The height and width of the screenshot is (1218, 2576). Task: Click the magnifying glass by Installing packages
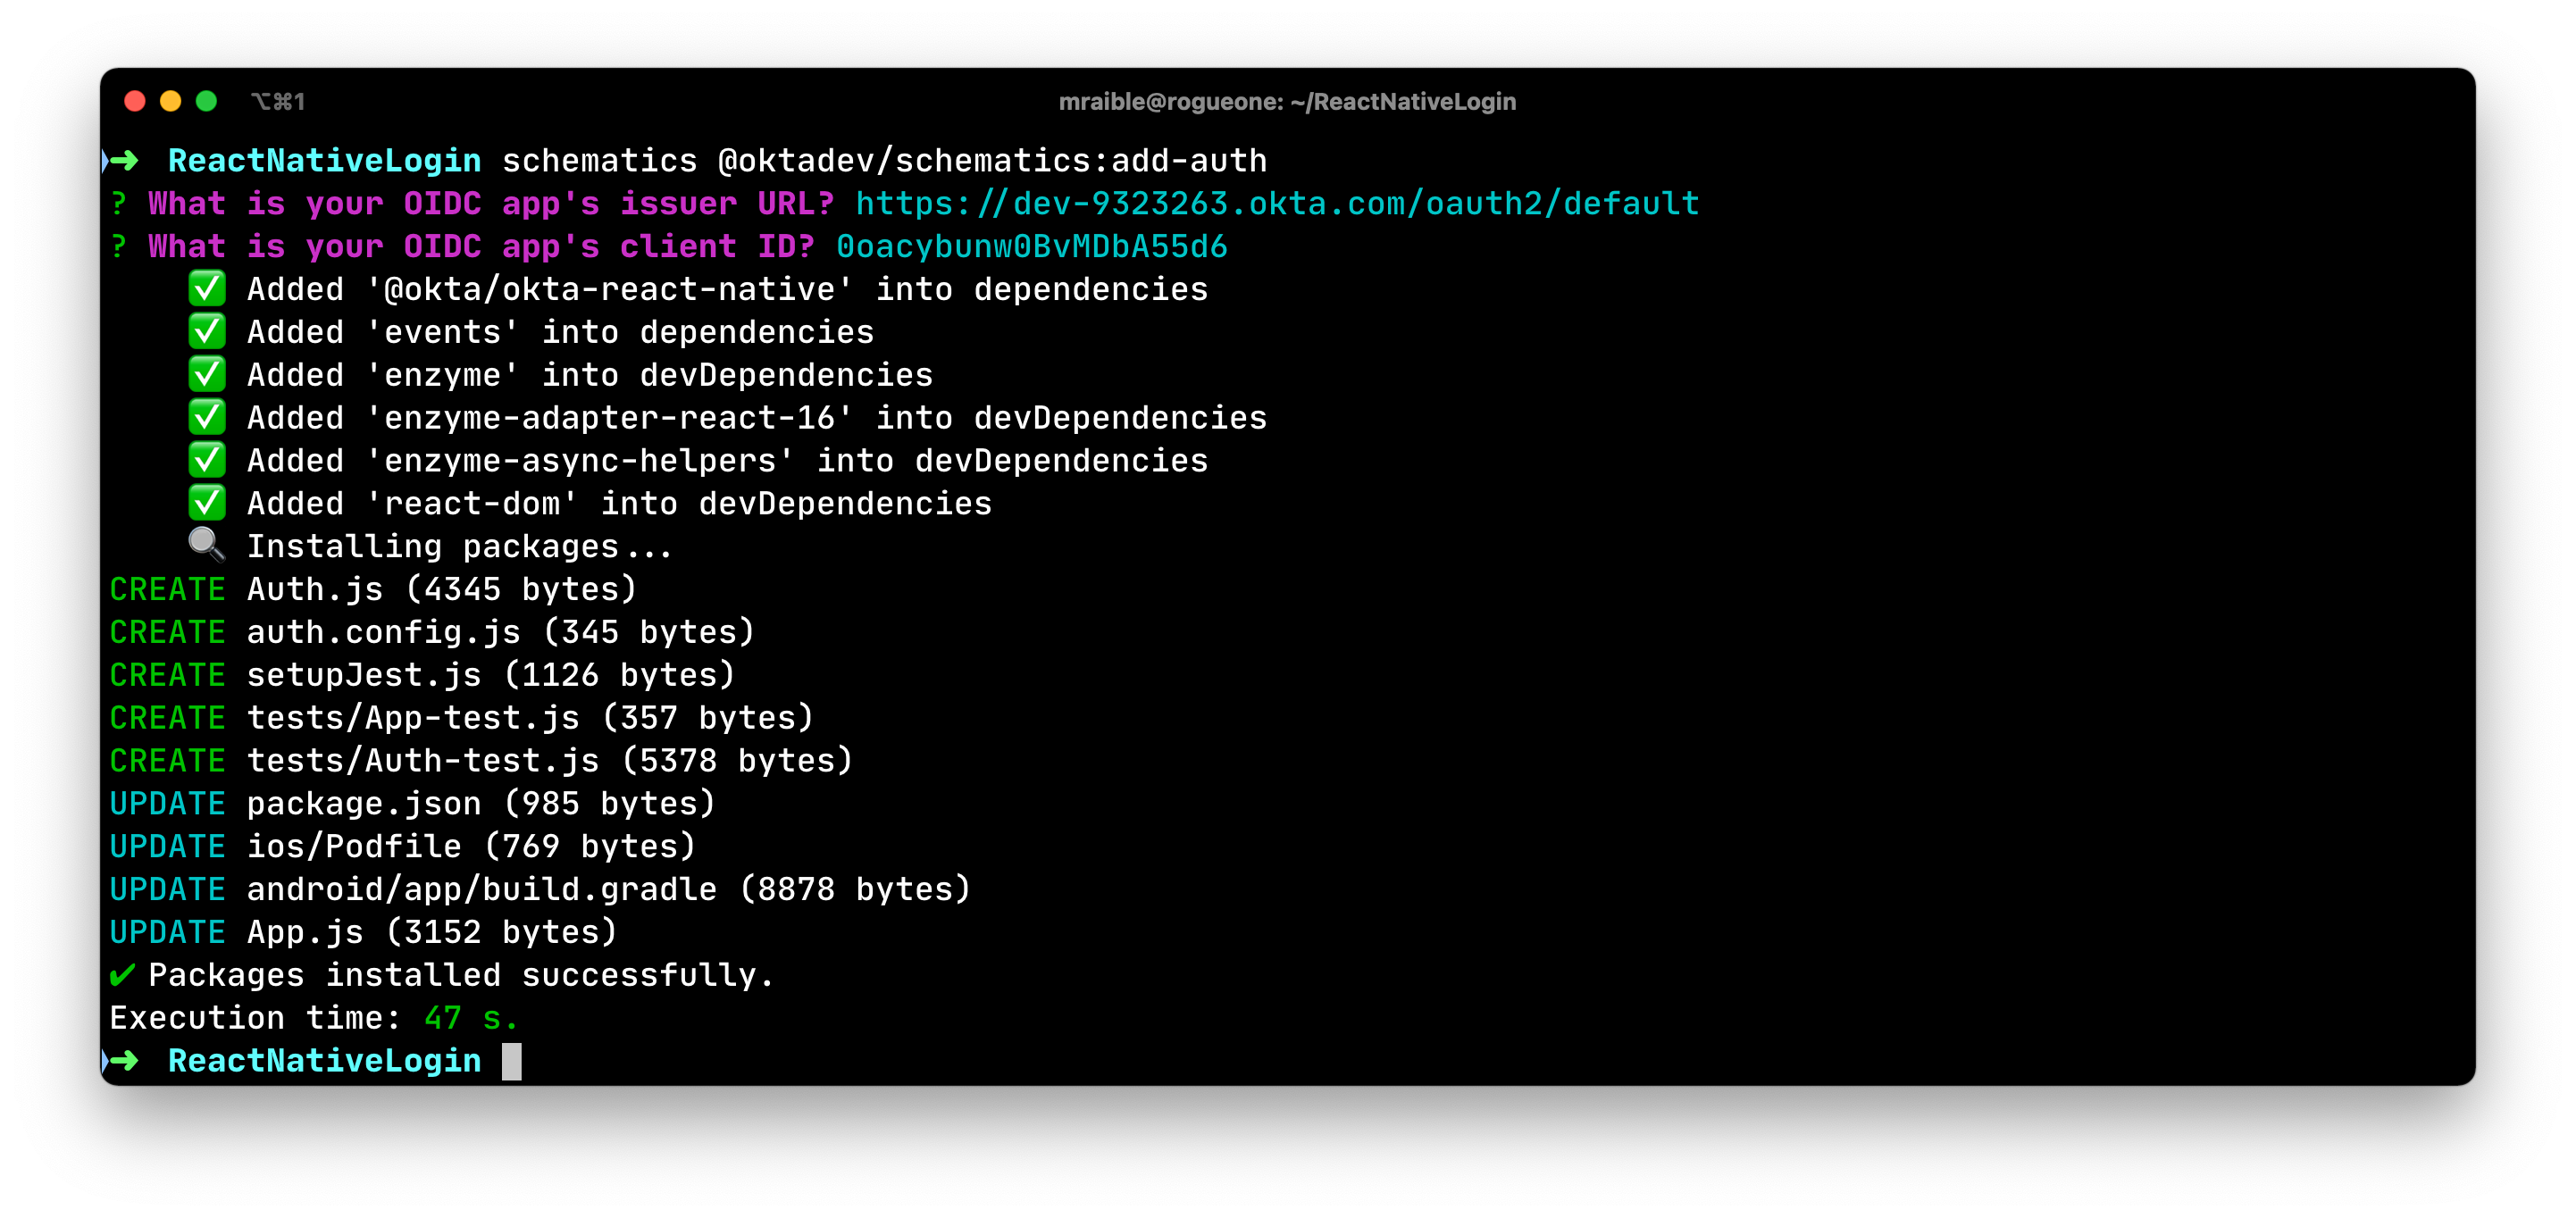click(x=207, y=545)
